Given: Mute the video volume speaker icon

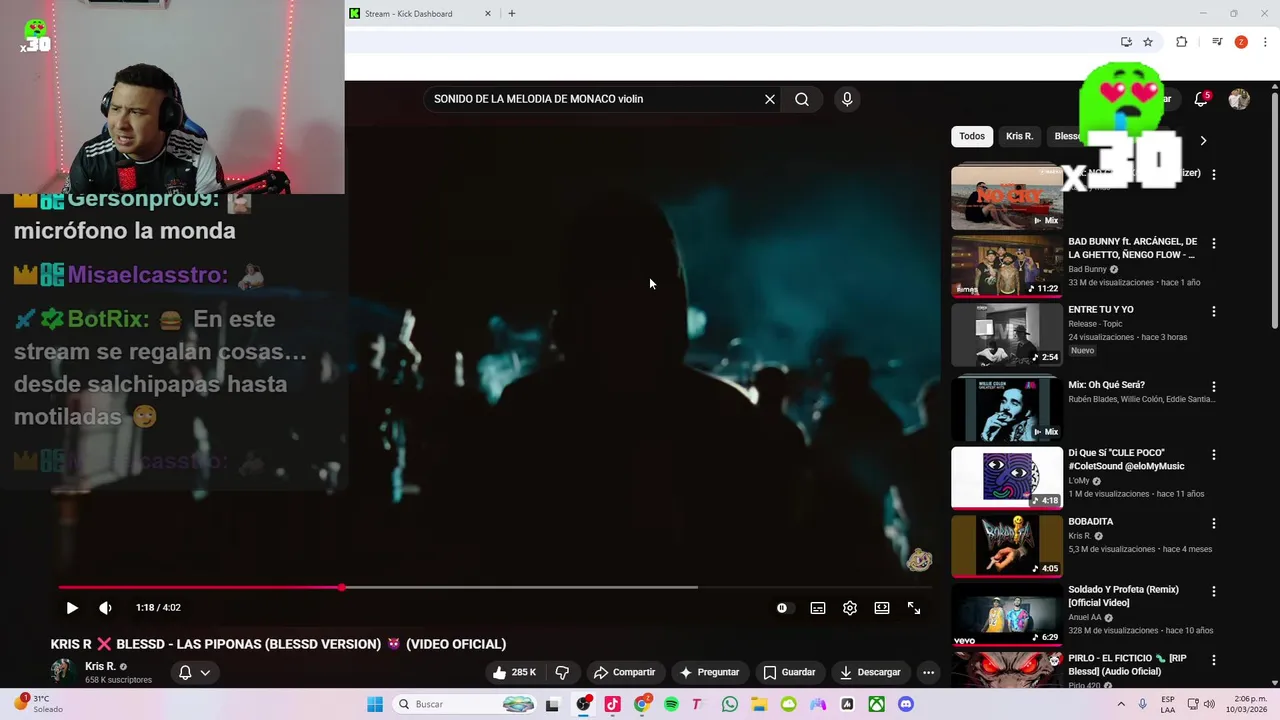Looking at the screenshot, I should point(105,608).
